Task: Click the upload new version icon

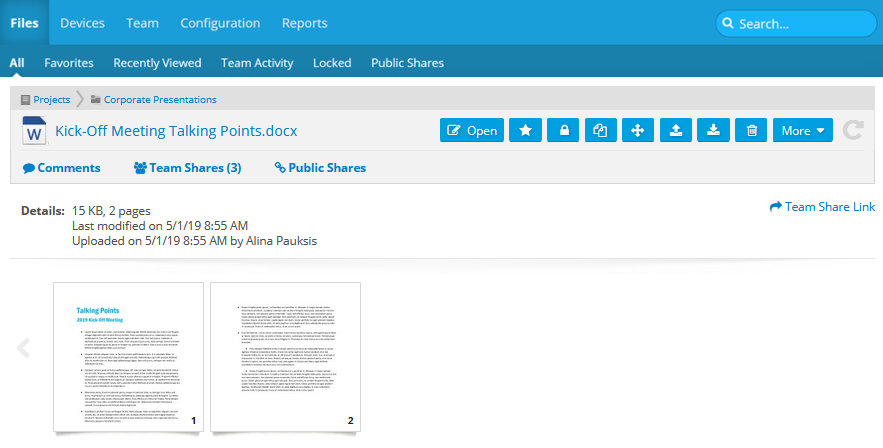Action: [676, 131]
